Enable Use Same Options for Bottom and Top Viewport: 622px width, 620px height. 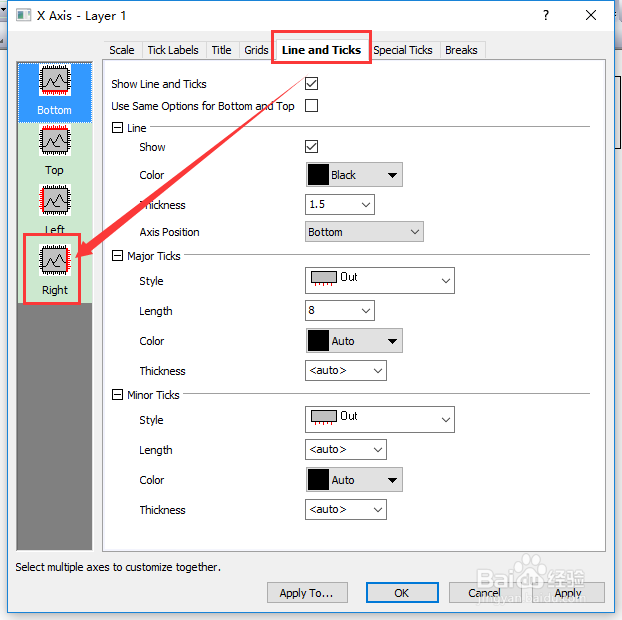tap(311, 106)
